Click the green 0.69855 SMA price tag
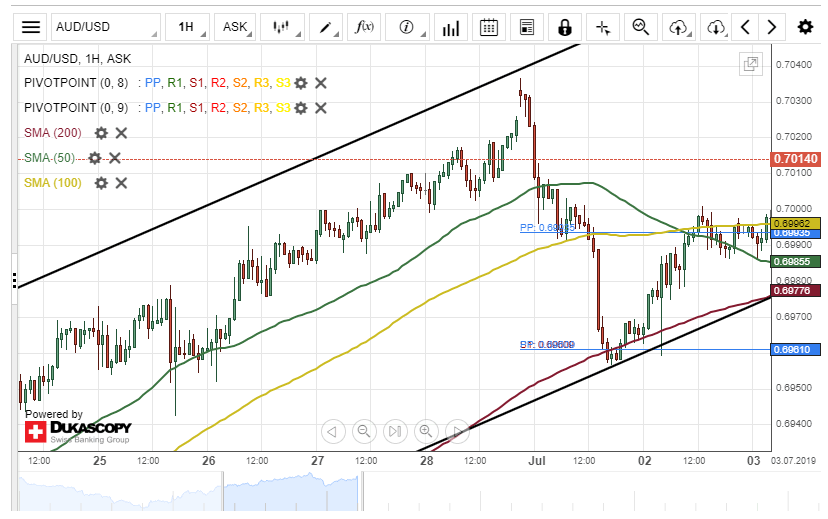The width and height of the screenshot is (828, 519). (796, 262)
